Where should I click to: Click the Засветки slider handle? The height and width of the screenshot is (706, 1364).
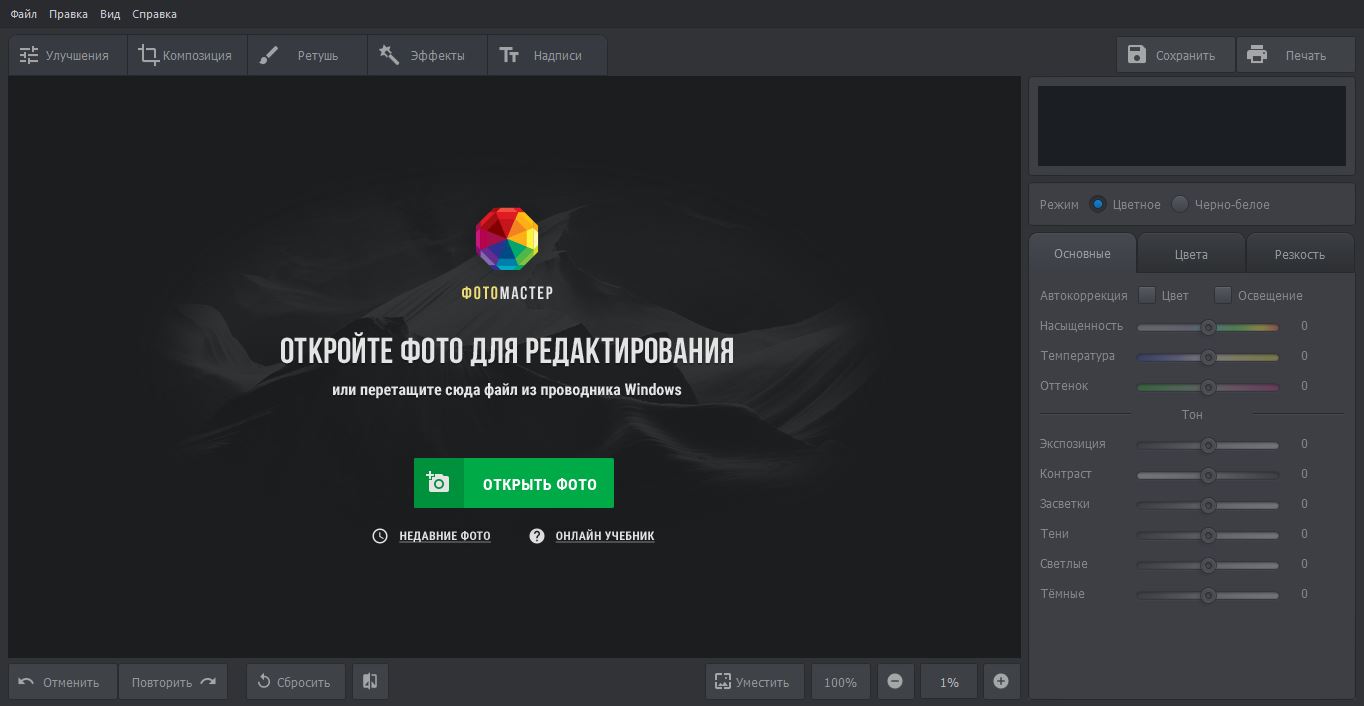(1208, 505)
